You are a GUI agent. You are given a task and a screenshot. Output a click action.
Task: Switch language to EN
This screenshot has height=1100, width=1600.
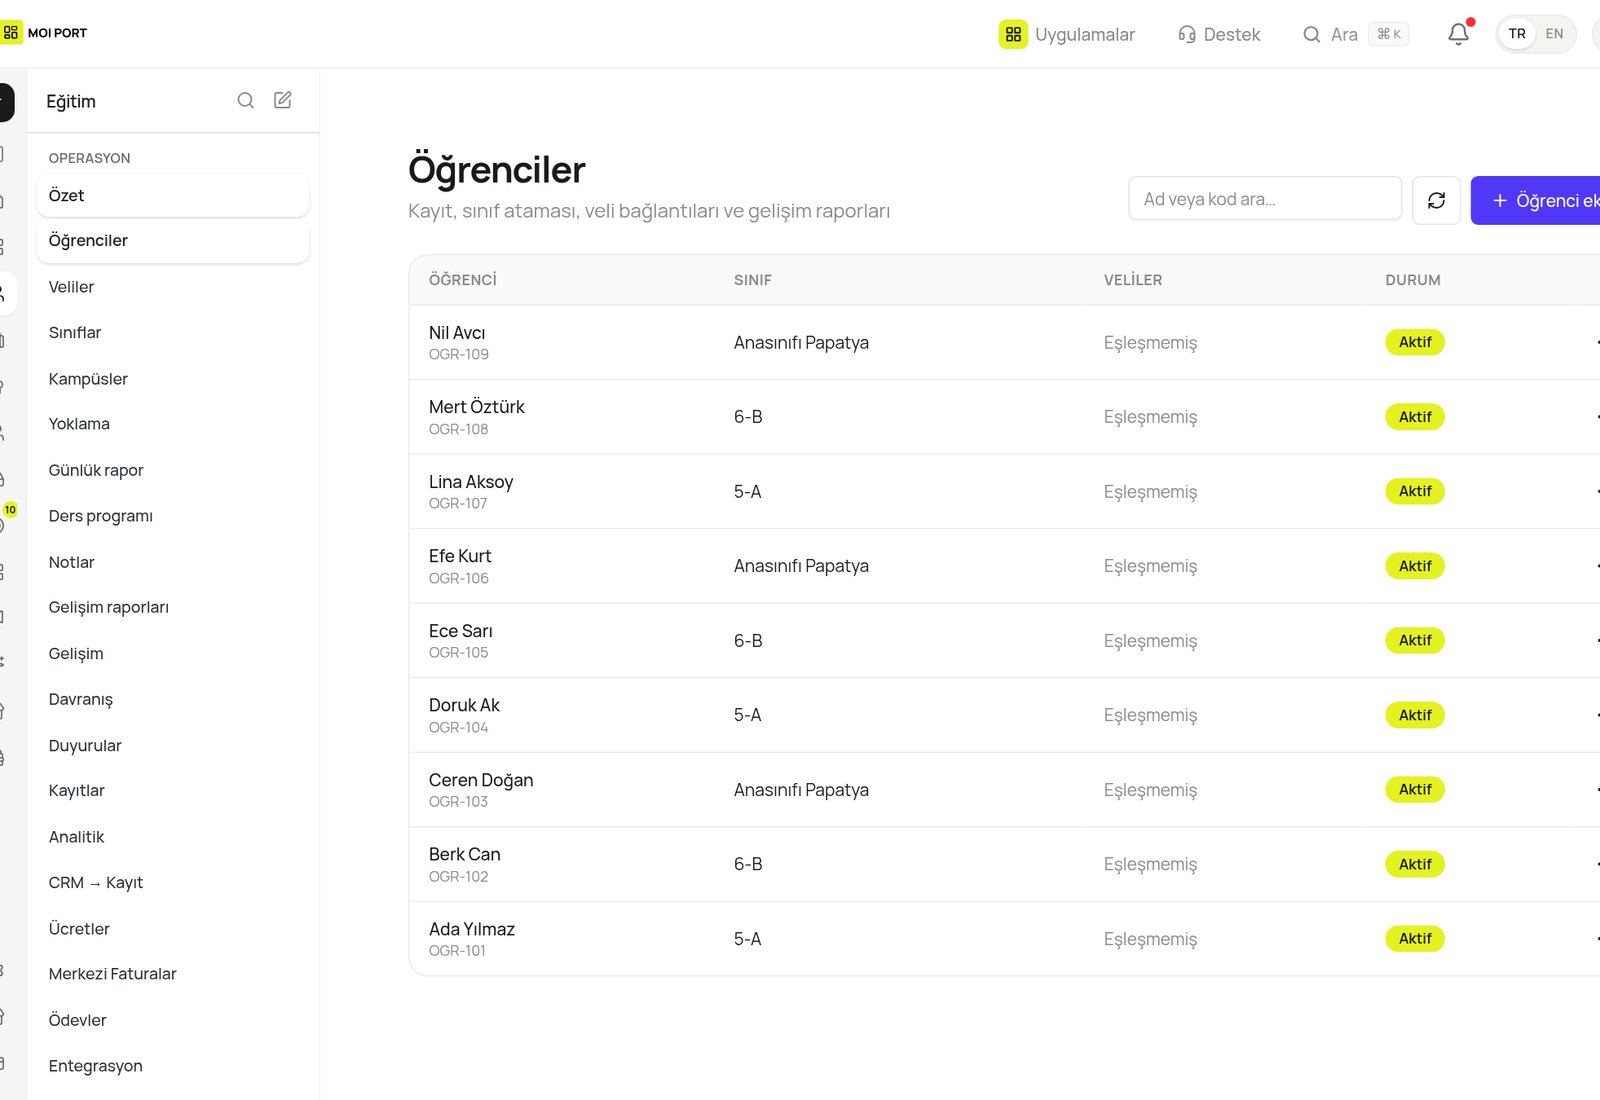pyautogui.click(x=1554, y=34)
